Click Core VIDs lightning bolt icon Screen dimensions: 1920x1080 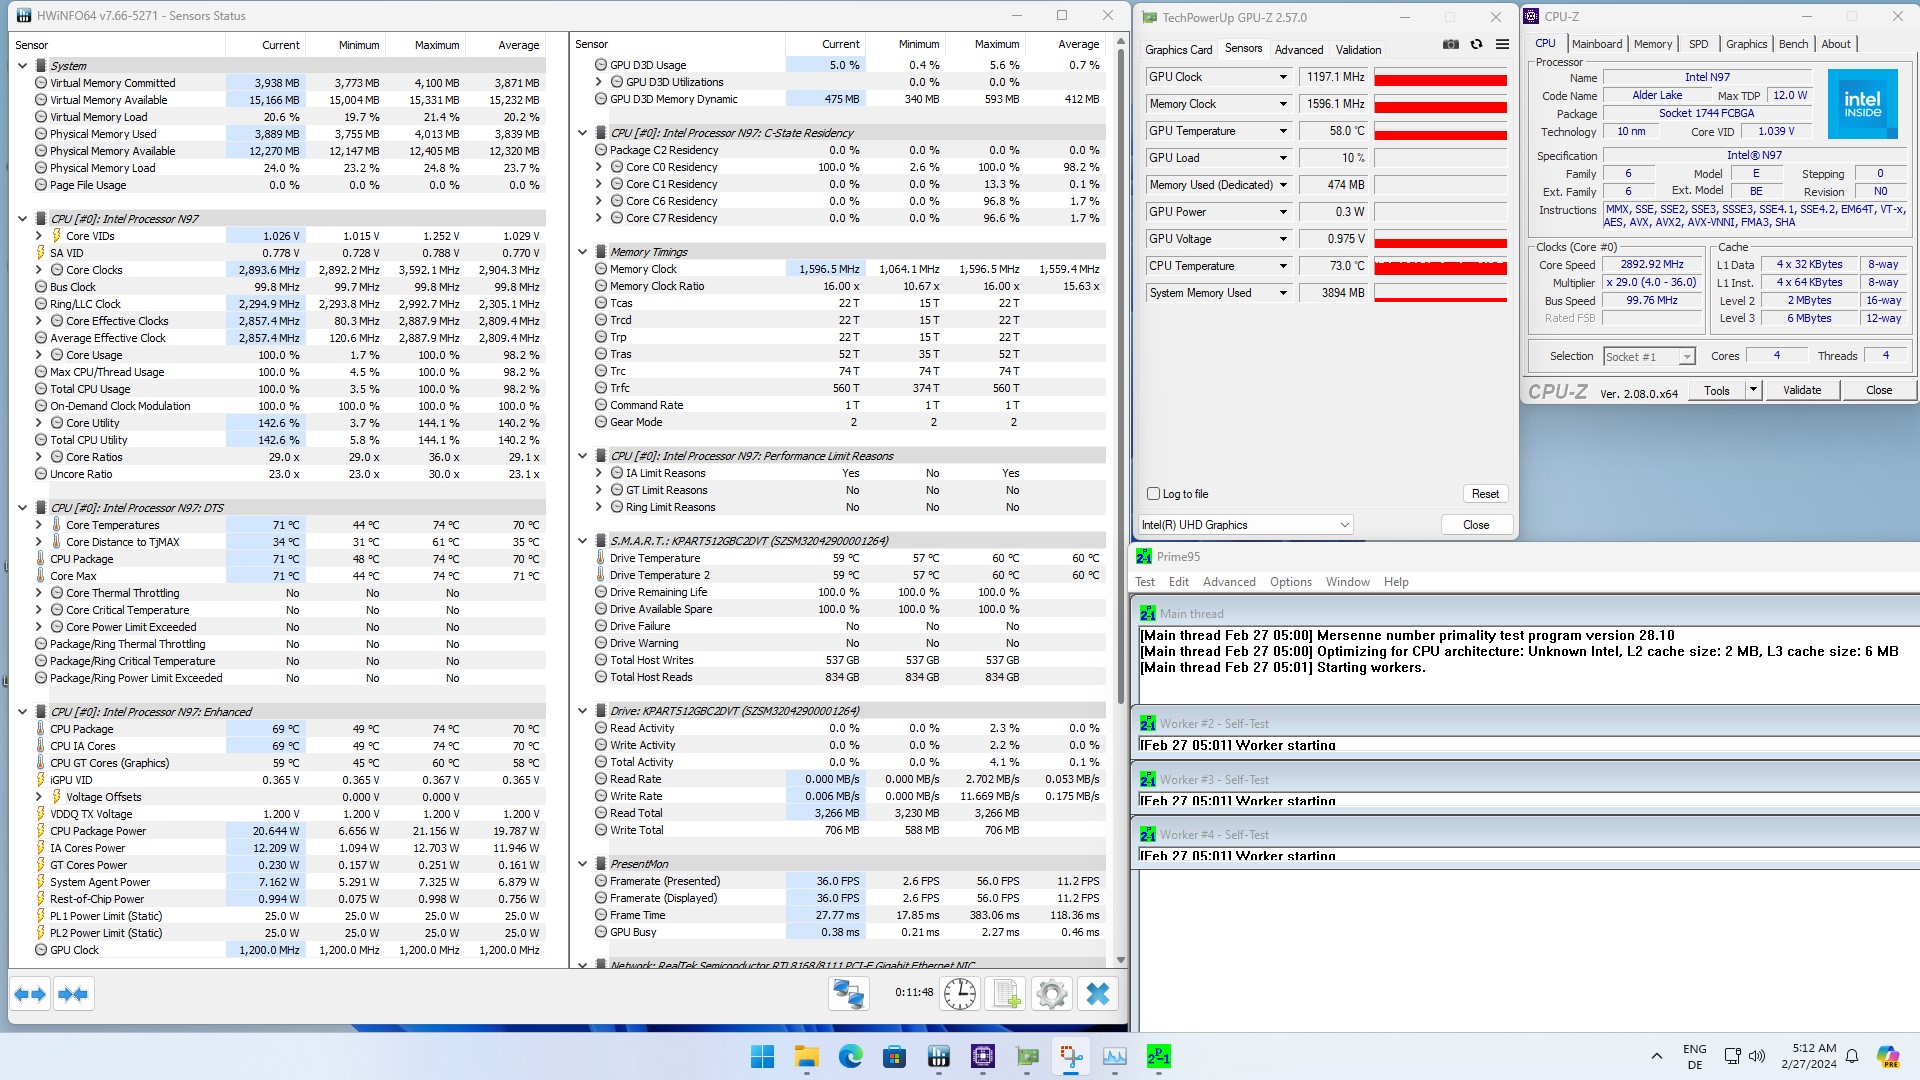pyautogui.click(x=57, y=236)
